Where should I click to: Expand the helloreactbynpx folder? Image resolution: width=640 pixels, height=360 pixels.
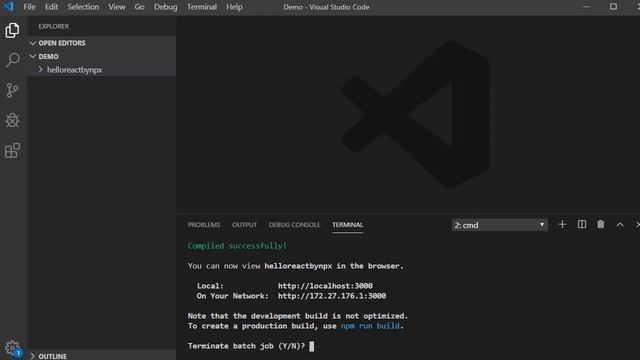(x=102, y=70)
